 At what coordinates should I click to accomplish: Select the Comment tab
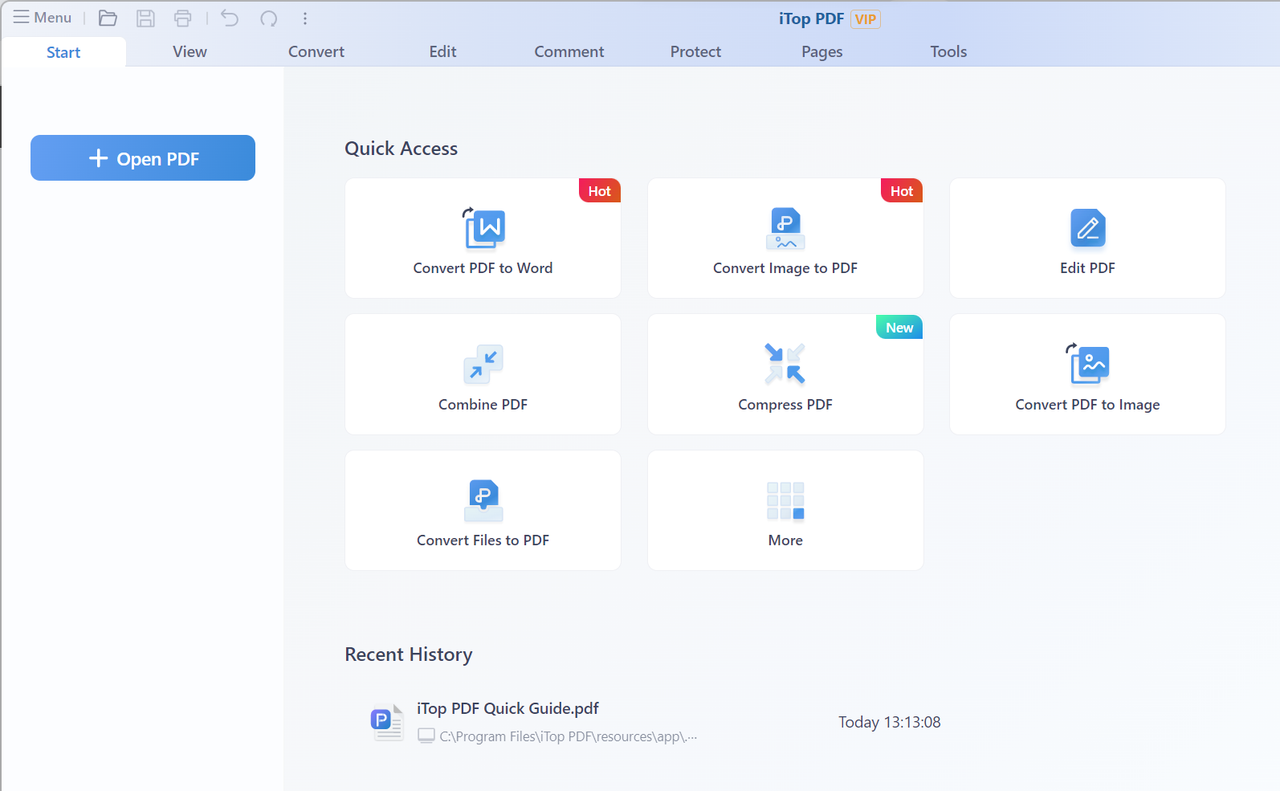pyautogui.click(x=569, y=52)
